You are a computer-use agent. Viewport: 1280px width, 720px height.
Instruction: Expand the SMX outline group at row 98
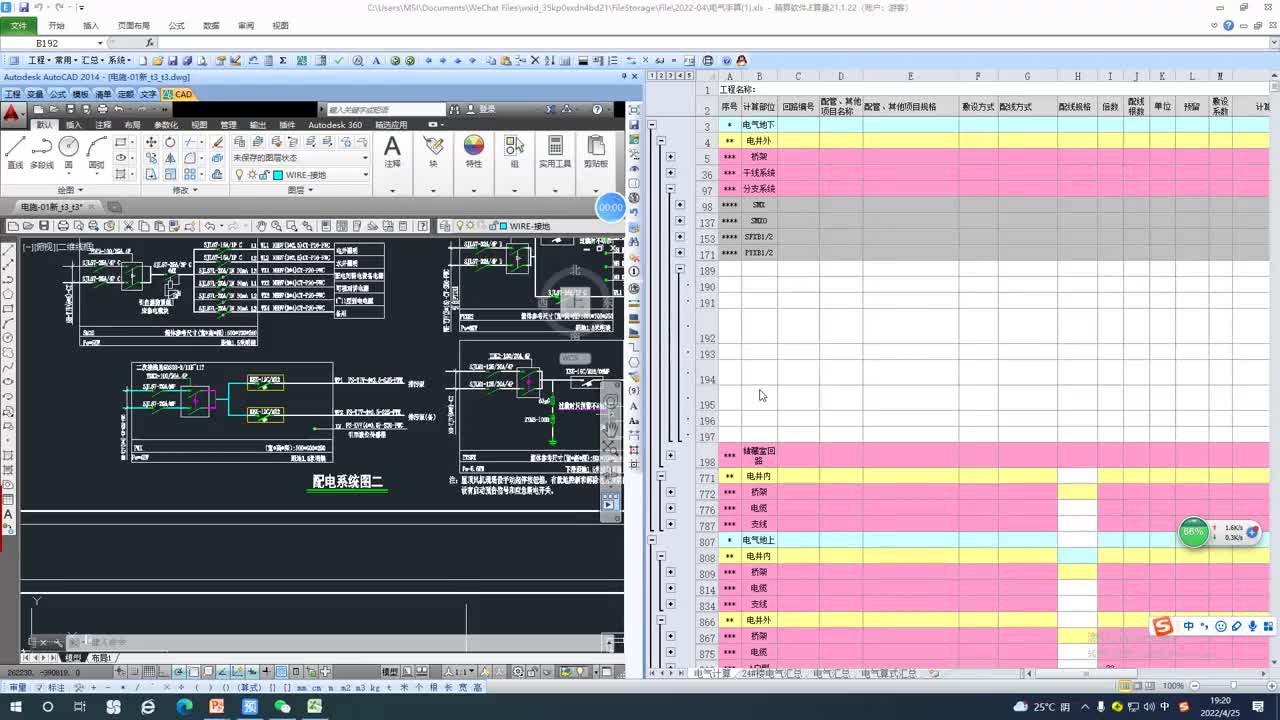click(680, 205)
